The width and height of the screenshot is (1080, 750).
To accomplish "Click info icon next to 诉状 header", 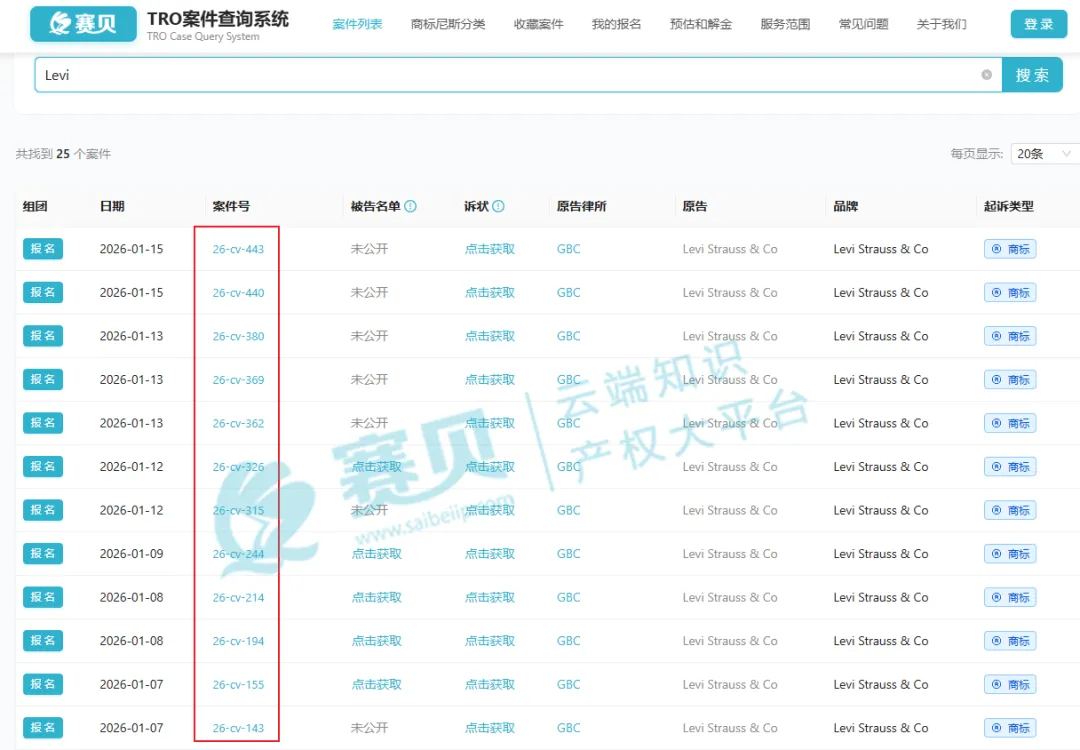I will click(498, 207).
